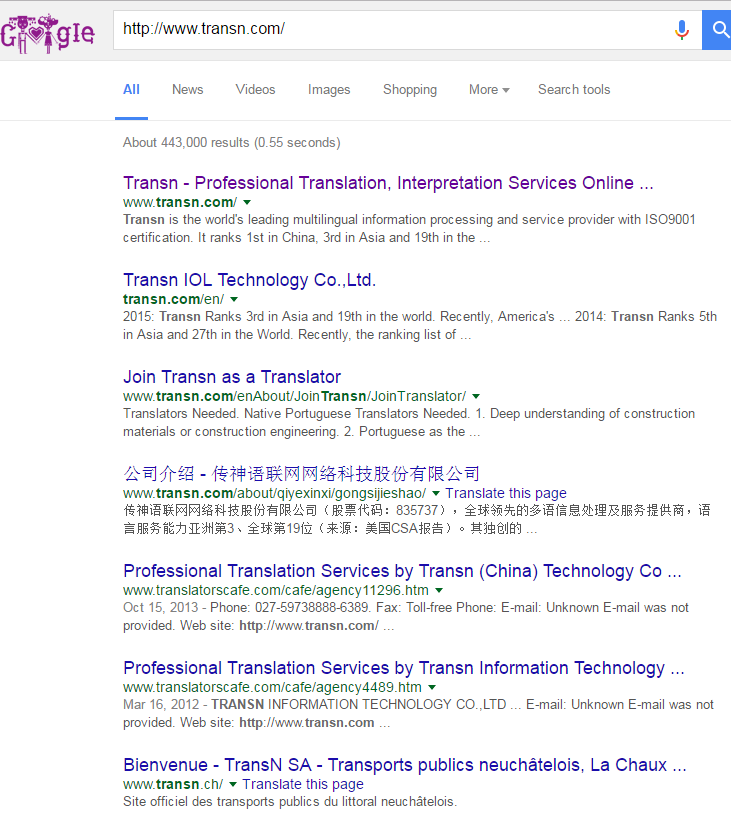Expand arrow beside www.transn.ch/ URL

(x=233, y=784)
